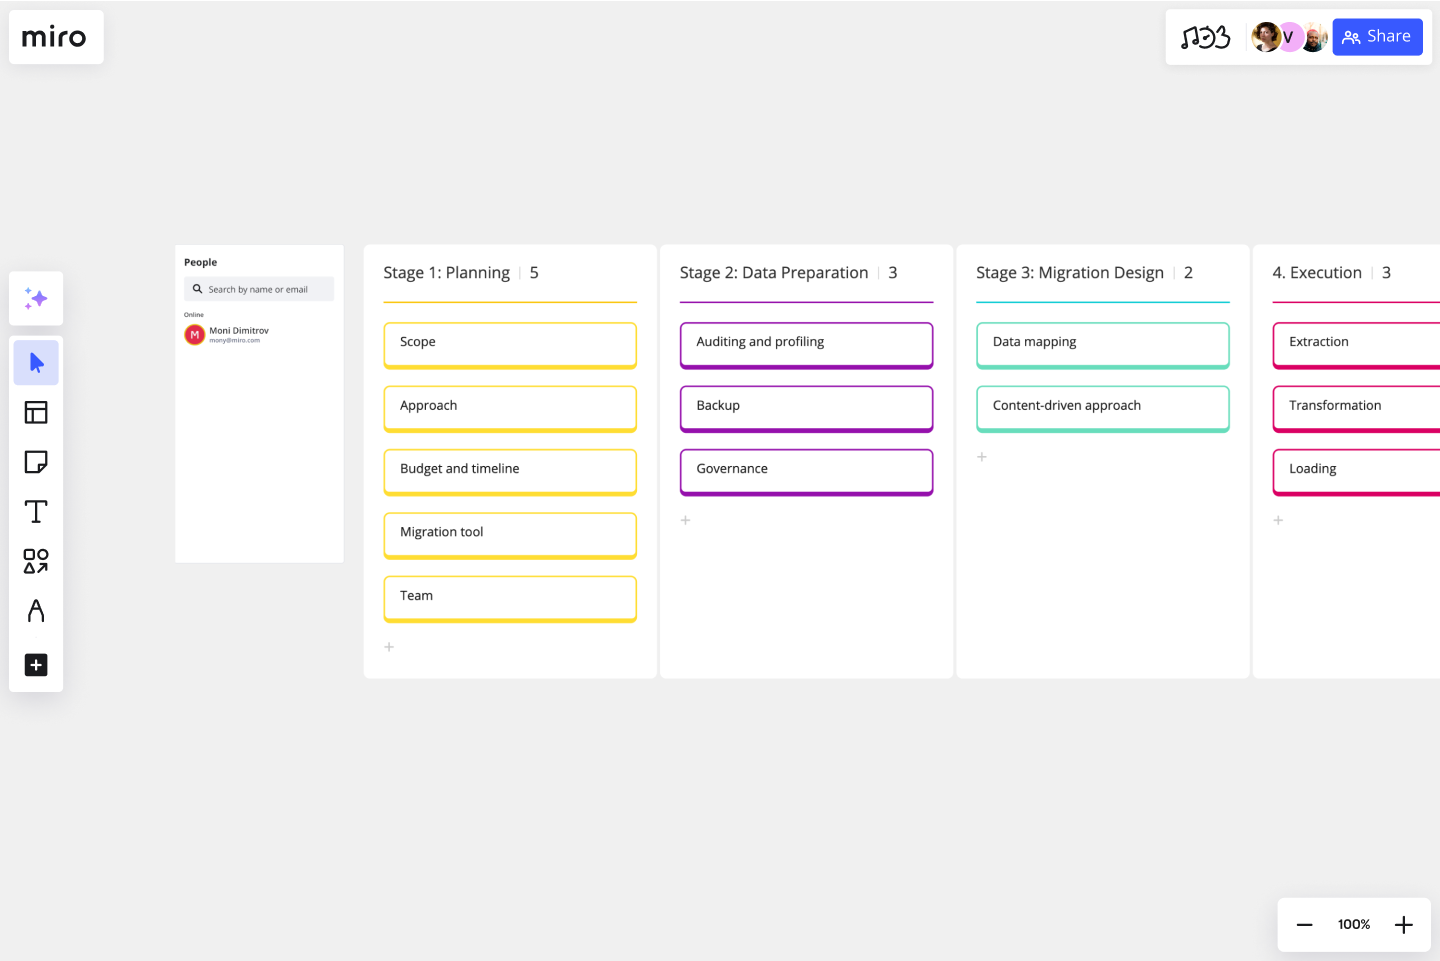The height and width of the screenshot is (961, 1440).
Task: Select the arrow selection tool
Action: 36,362
